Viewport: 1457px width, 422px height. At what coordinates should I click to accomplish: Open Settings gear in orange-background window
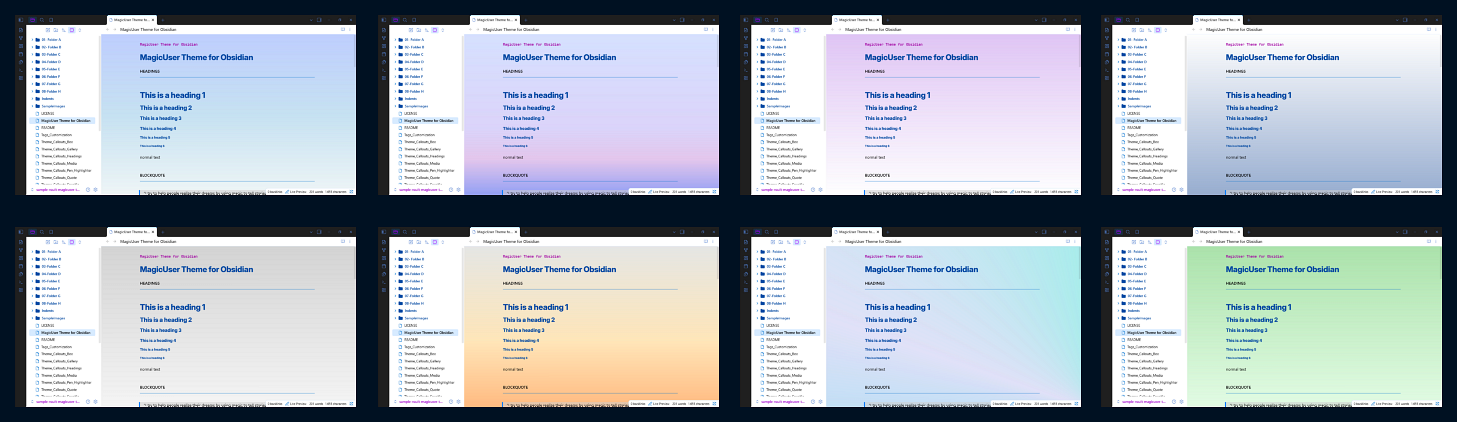458,401
